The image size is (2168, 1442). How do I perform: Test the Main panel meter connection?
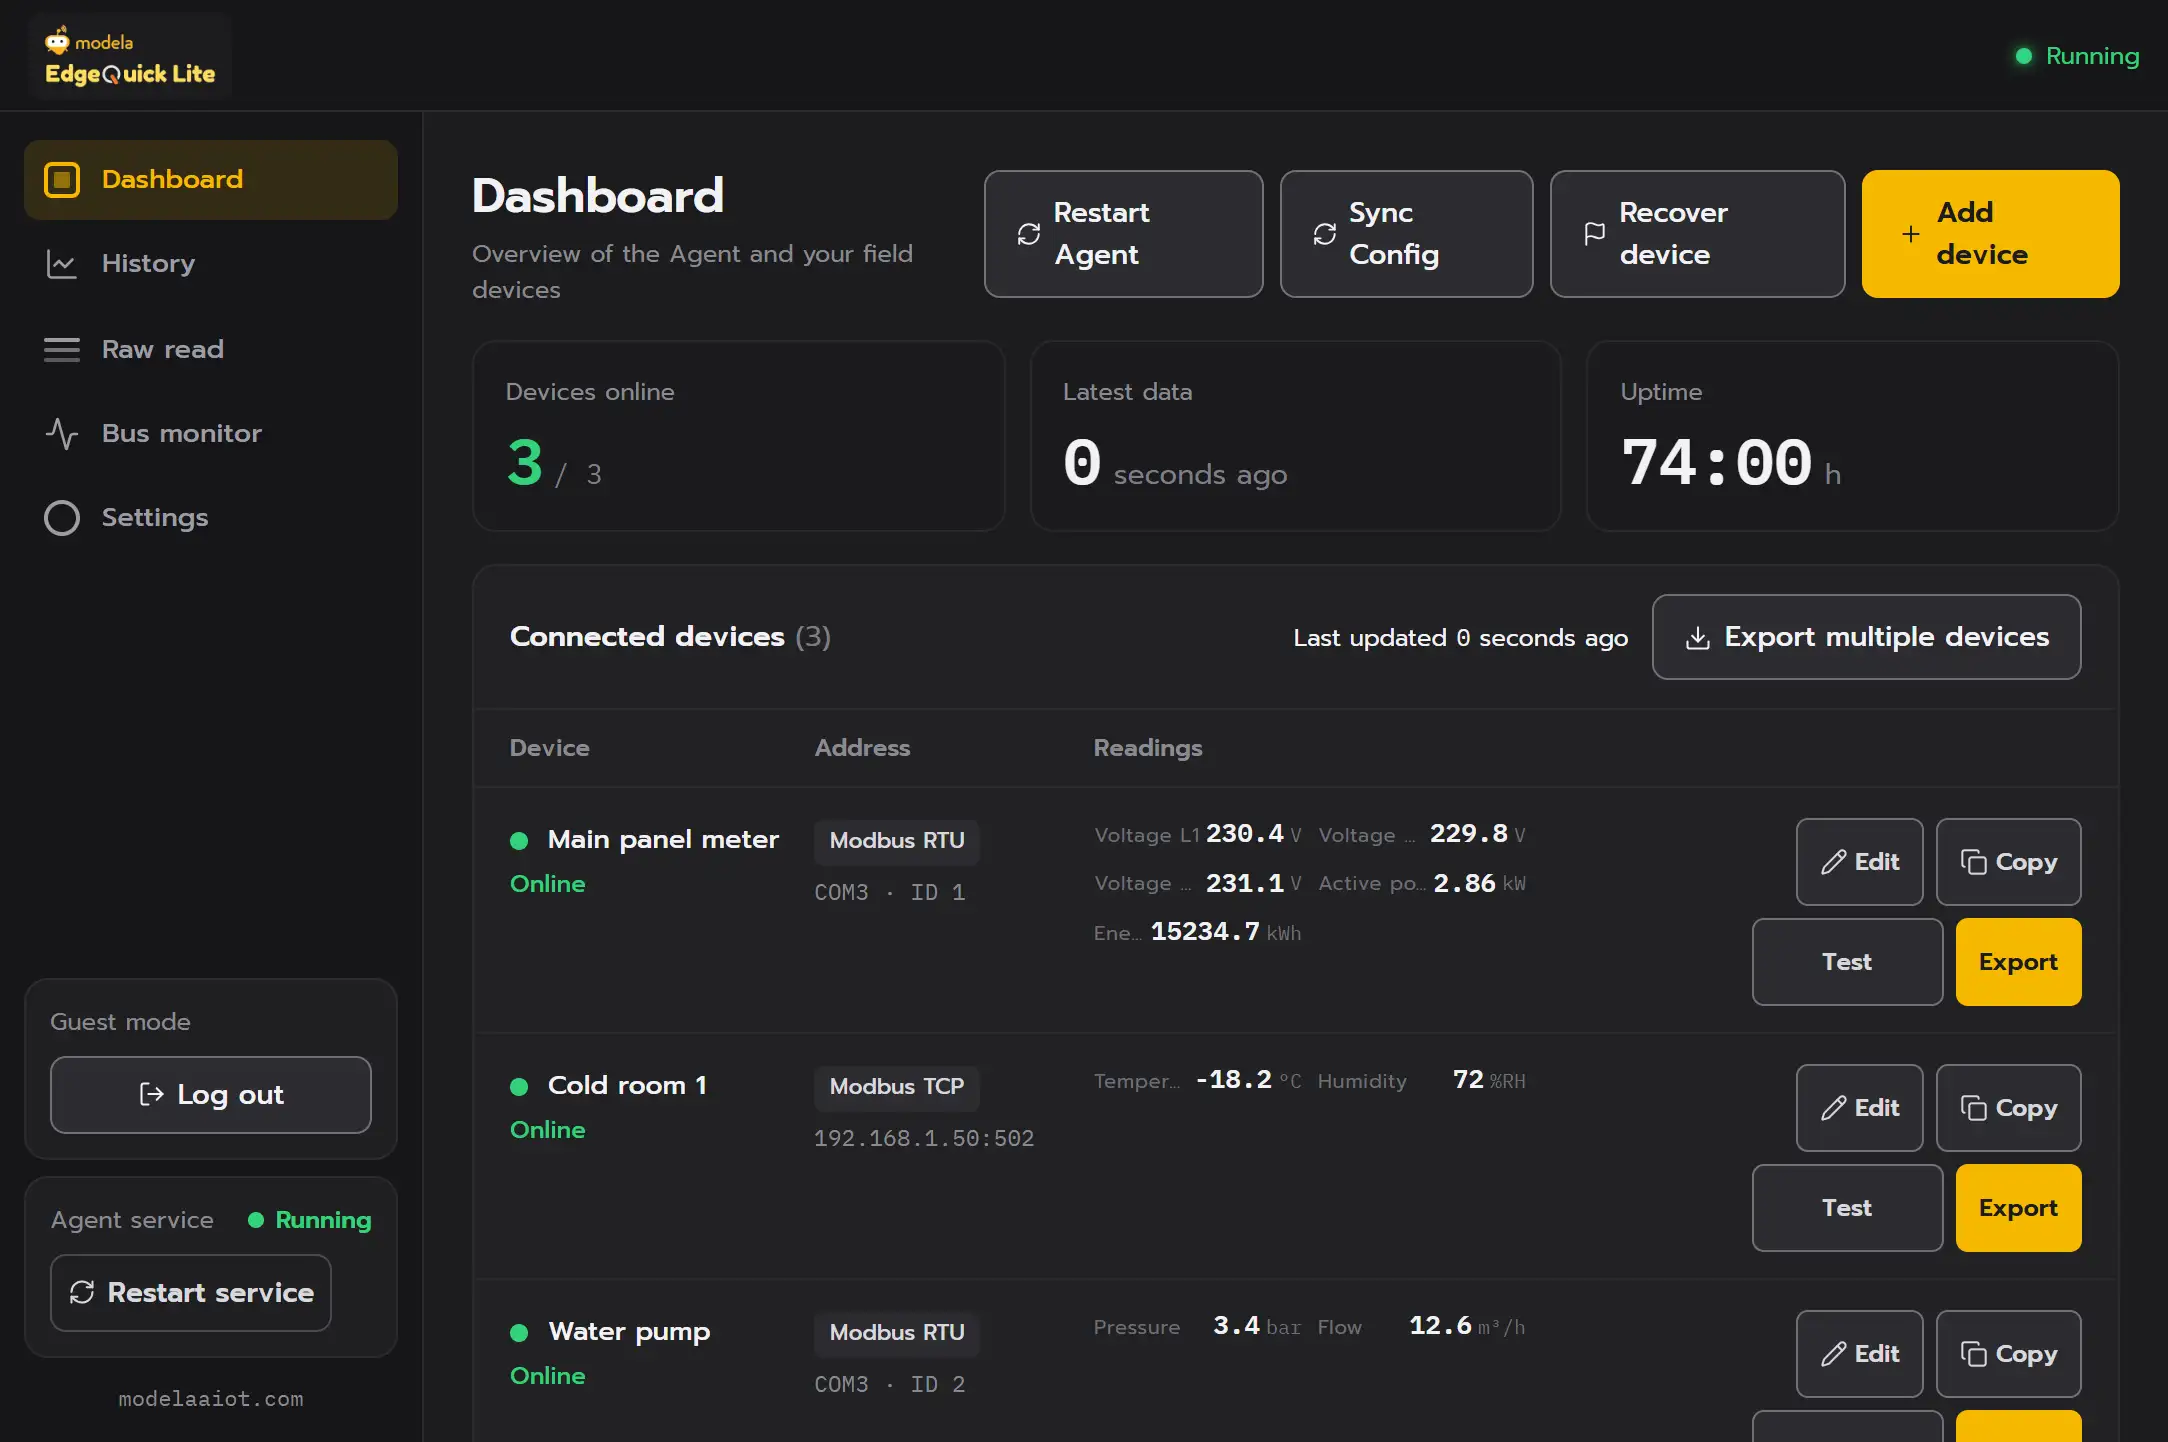(x=1847, y=962)
